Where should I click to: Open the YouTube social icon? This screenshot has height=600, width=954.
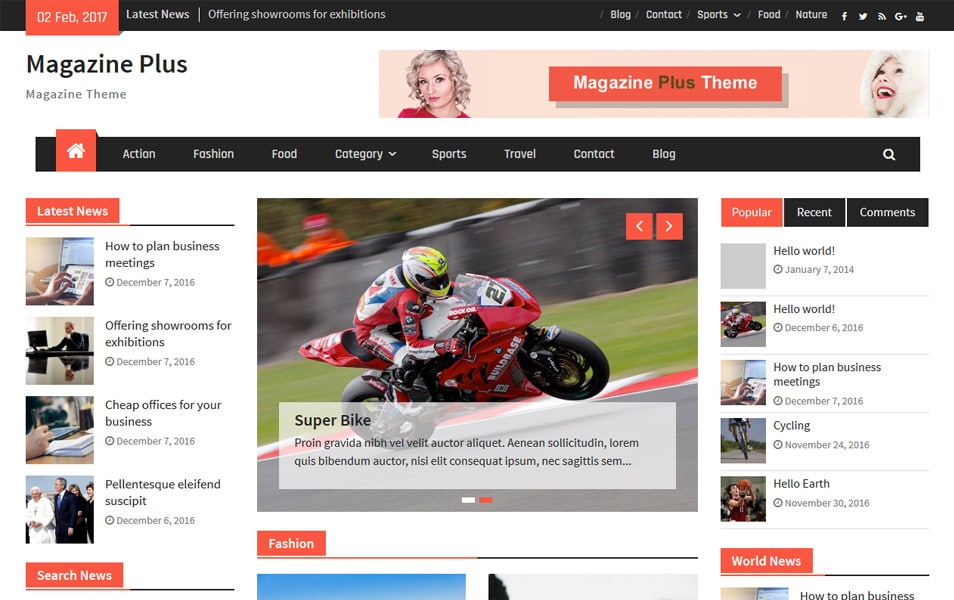[919, 16]
